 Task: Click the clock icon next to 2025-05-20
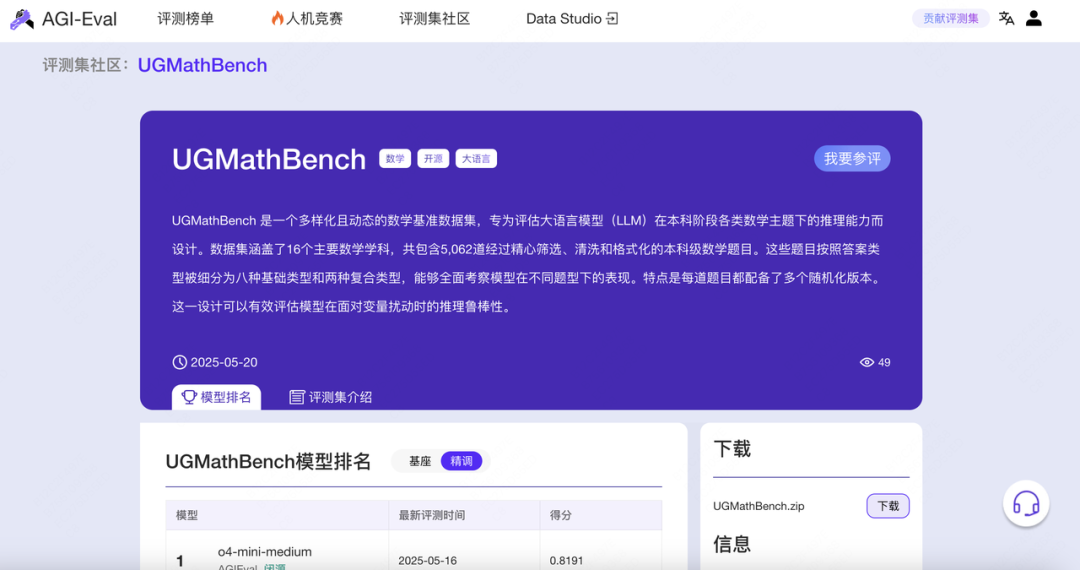click(x=179, y=362)
